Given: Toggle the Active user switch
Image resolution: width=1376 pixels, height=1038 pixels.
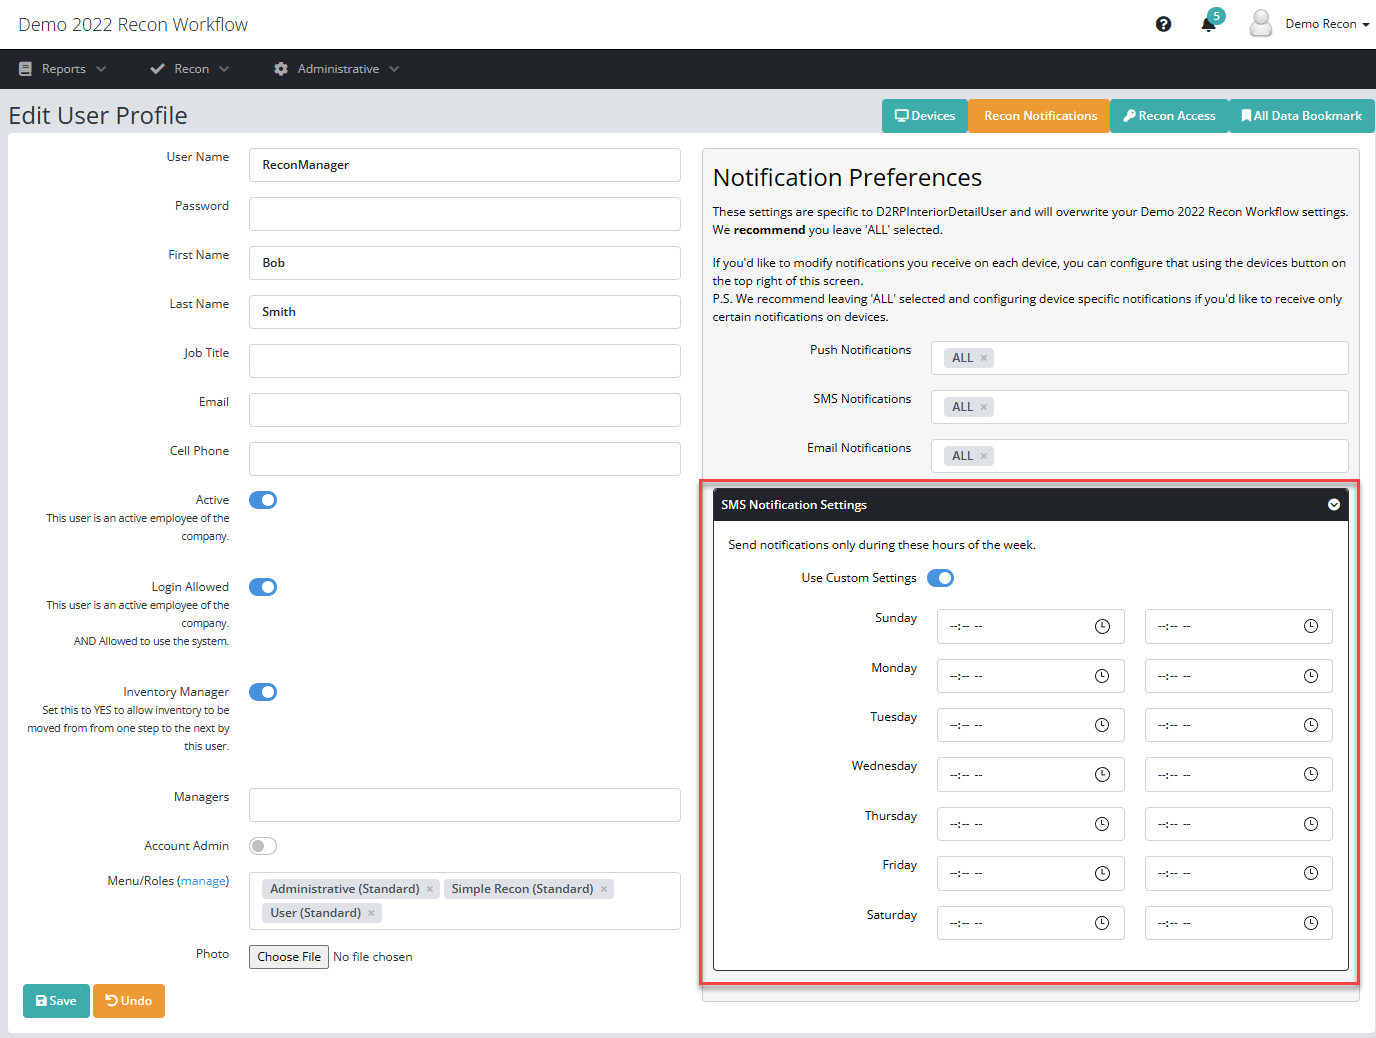Looking at the screenshot, I should coord(263,500).
